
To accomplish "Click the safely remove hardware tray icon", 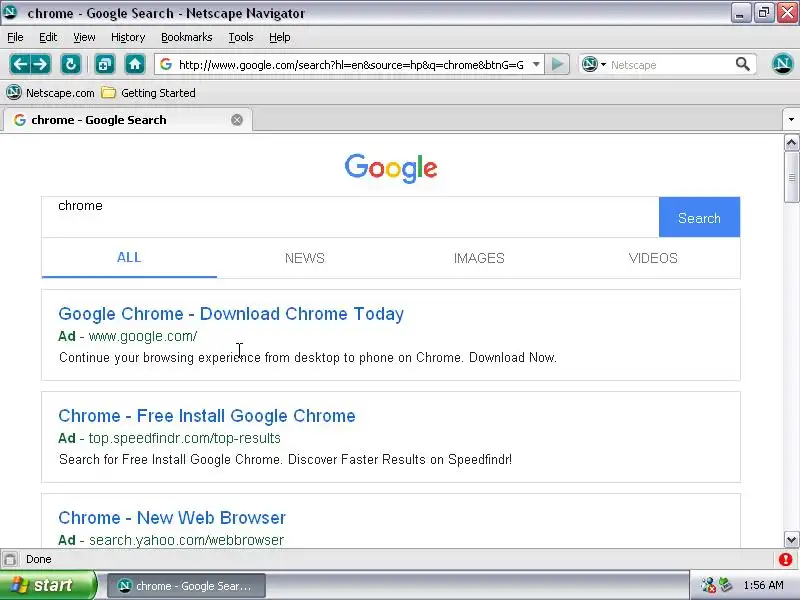I will pos(725,585).
